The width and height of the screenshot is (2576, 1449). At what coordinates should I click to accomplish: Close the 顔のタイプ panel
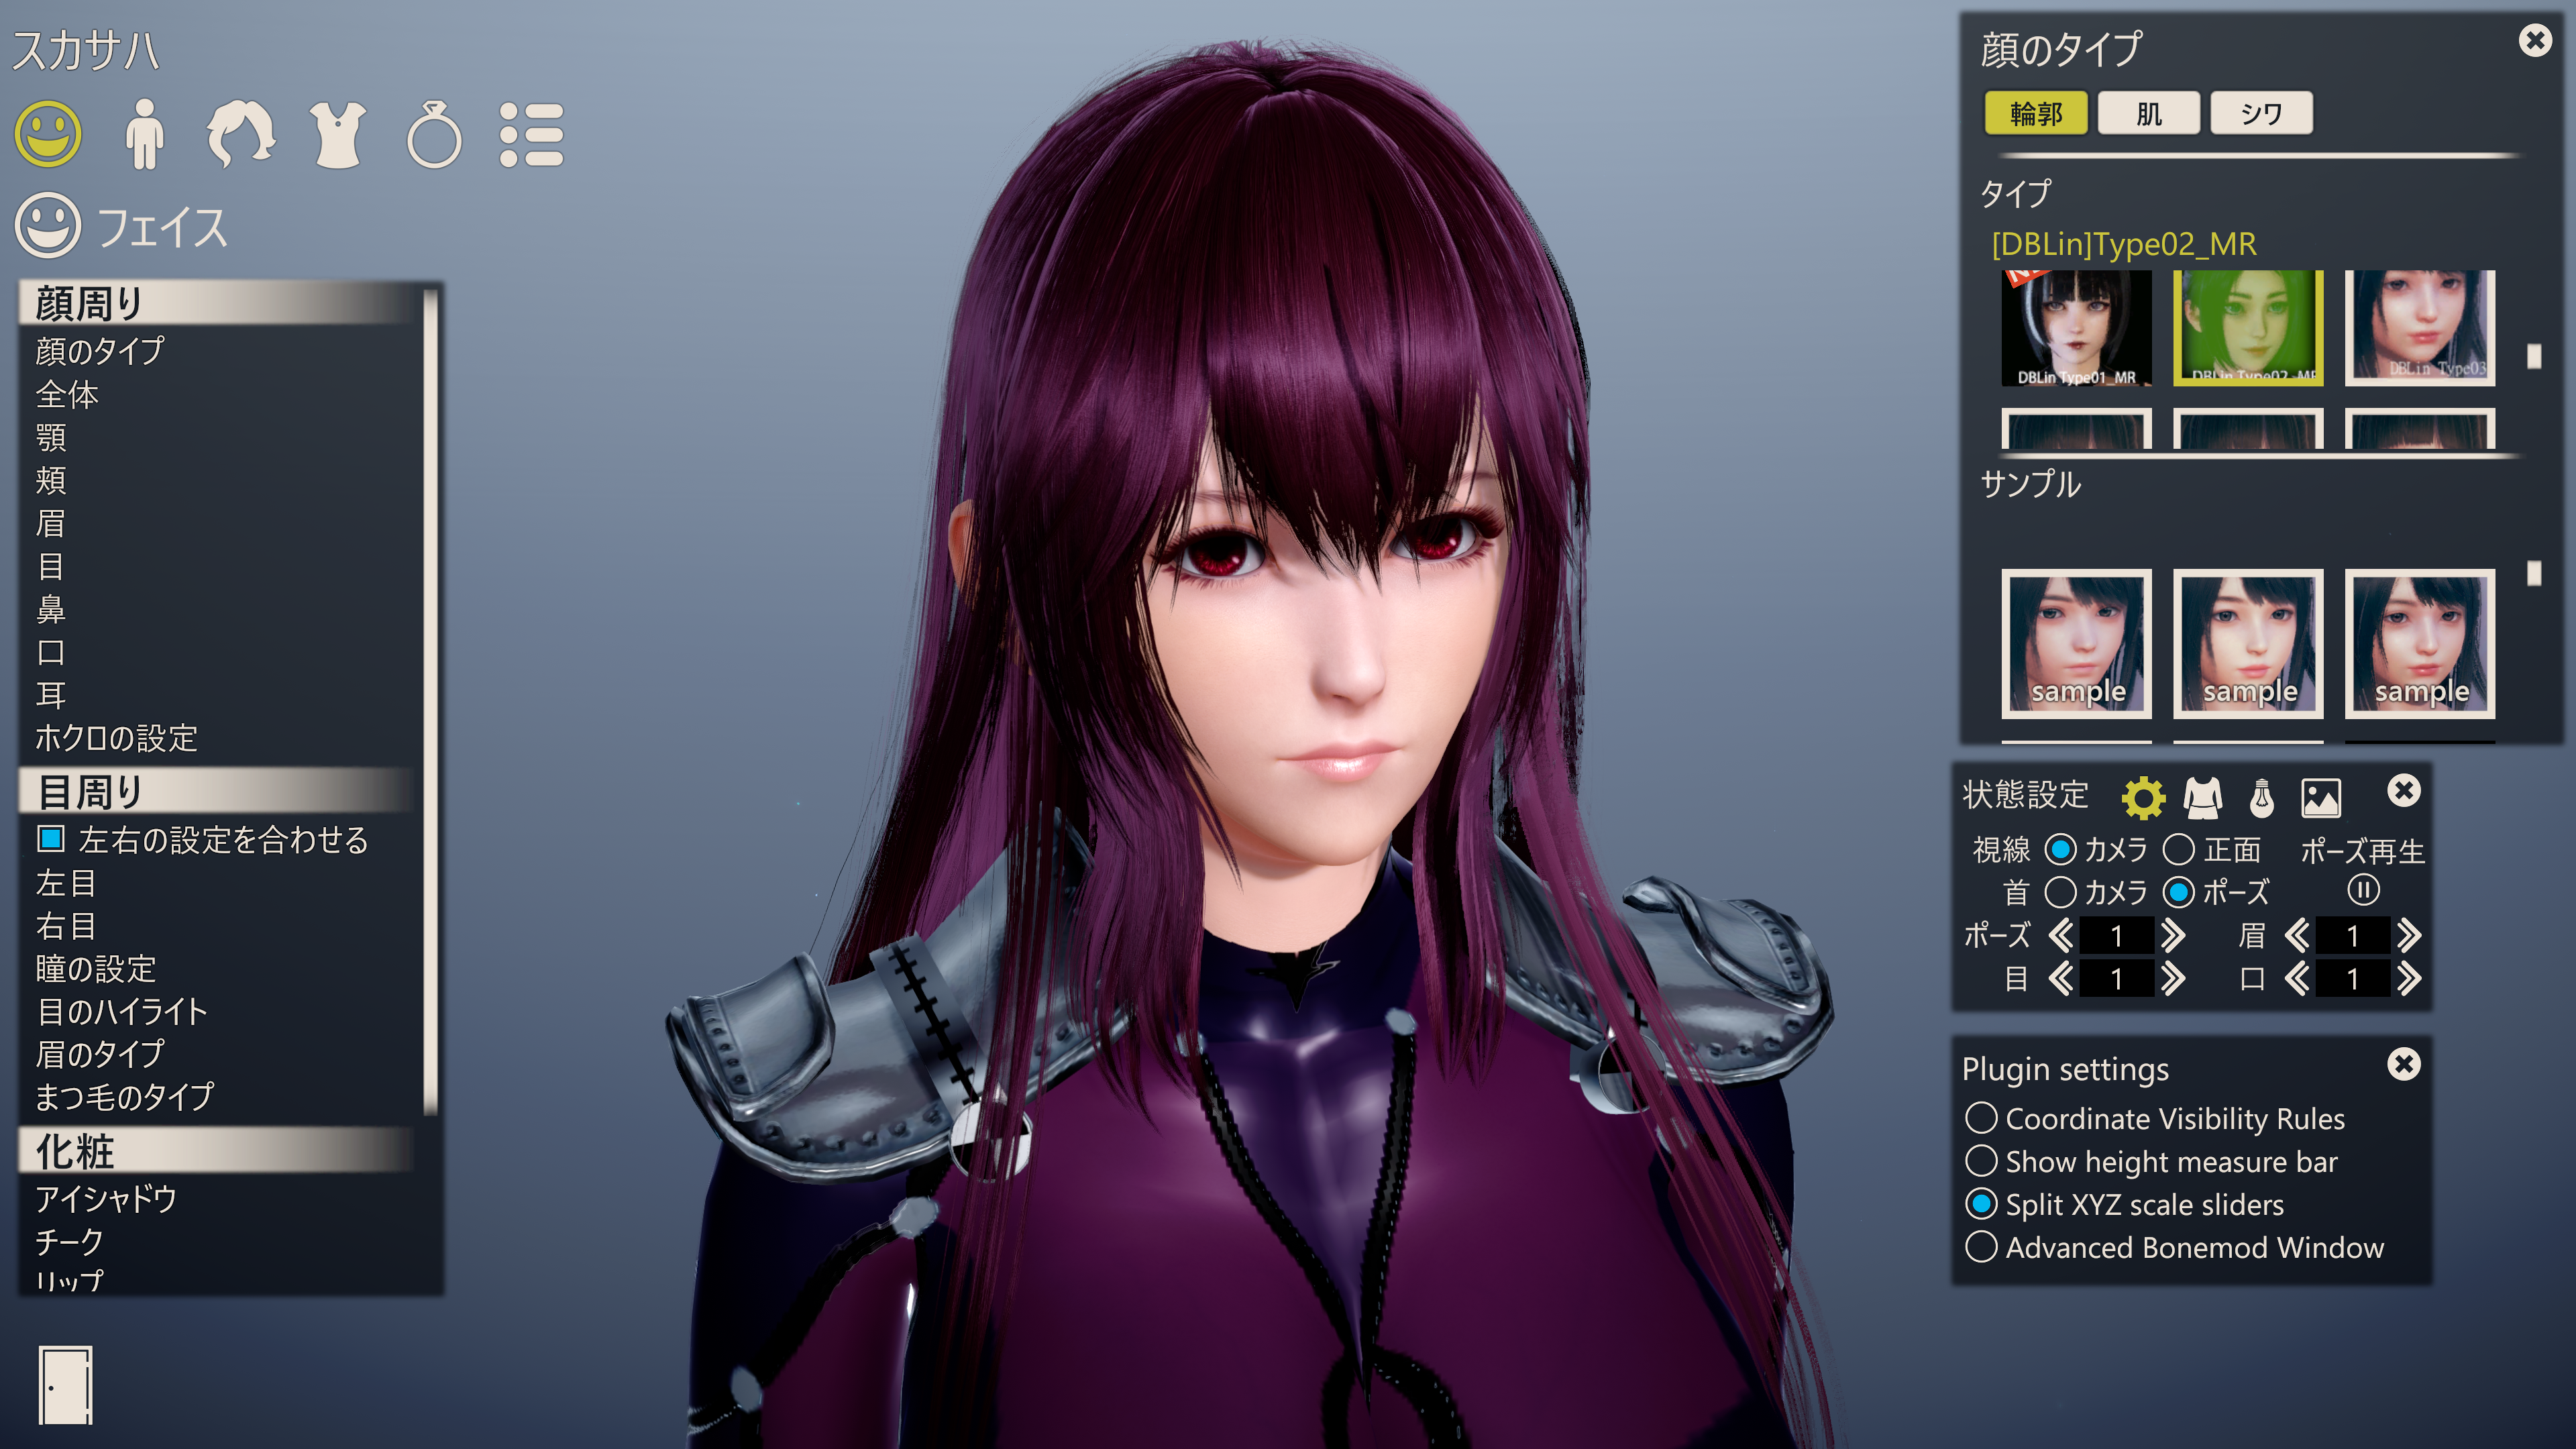click(x=2535, y=40)
